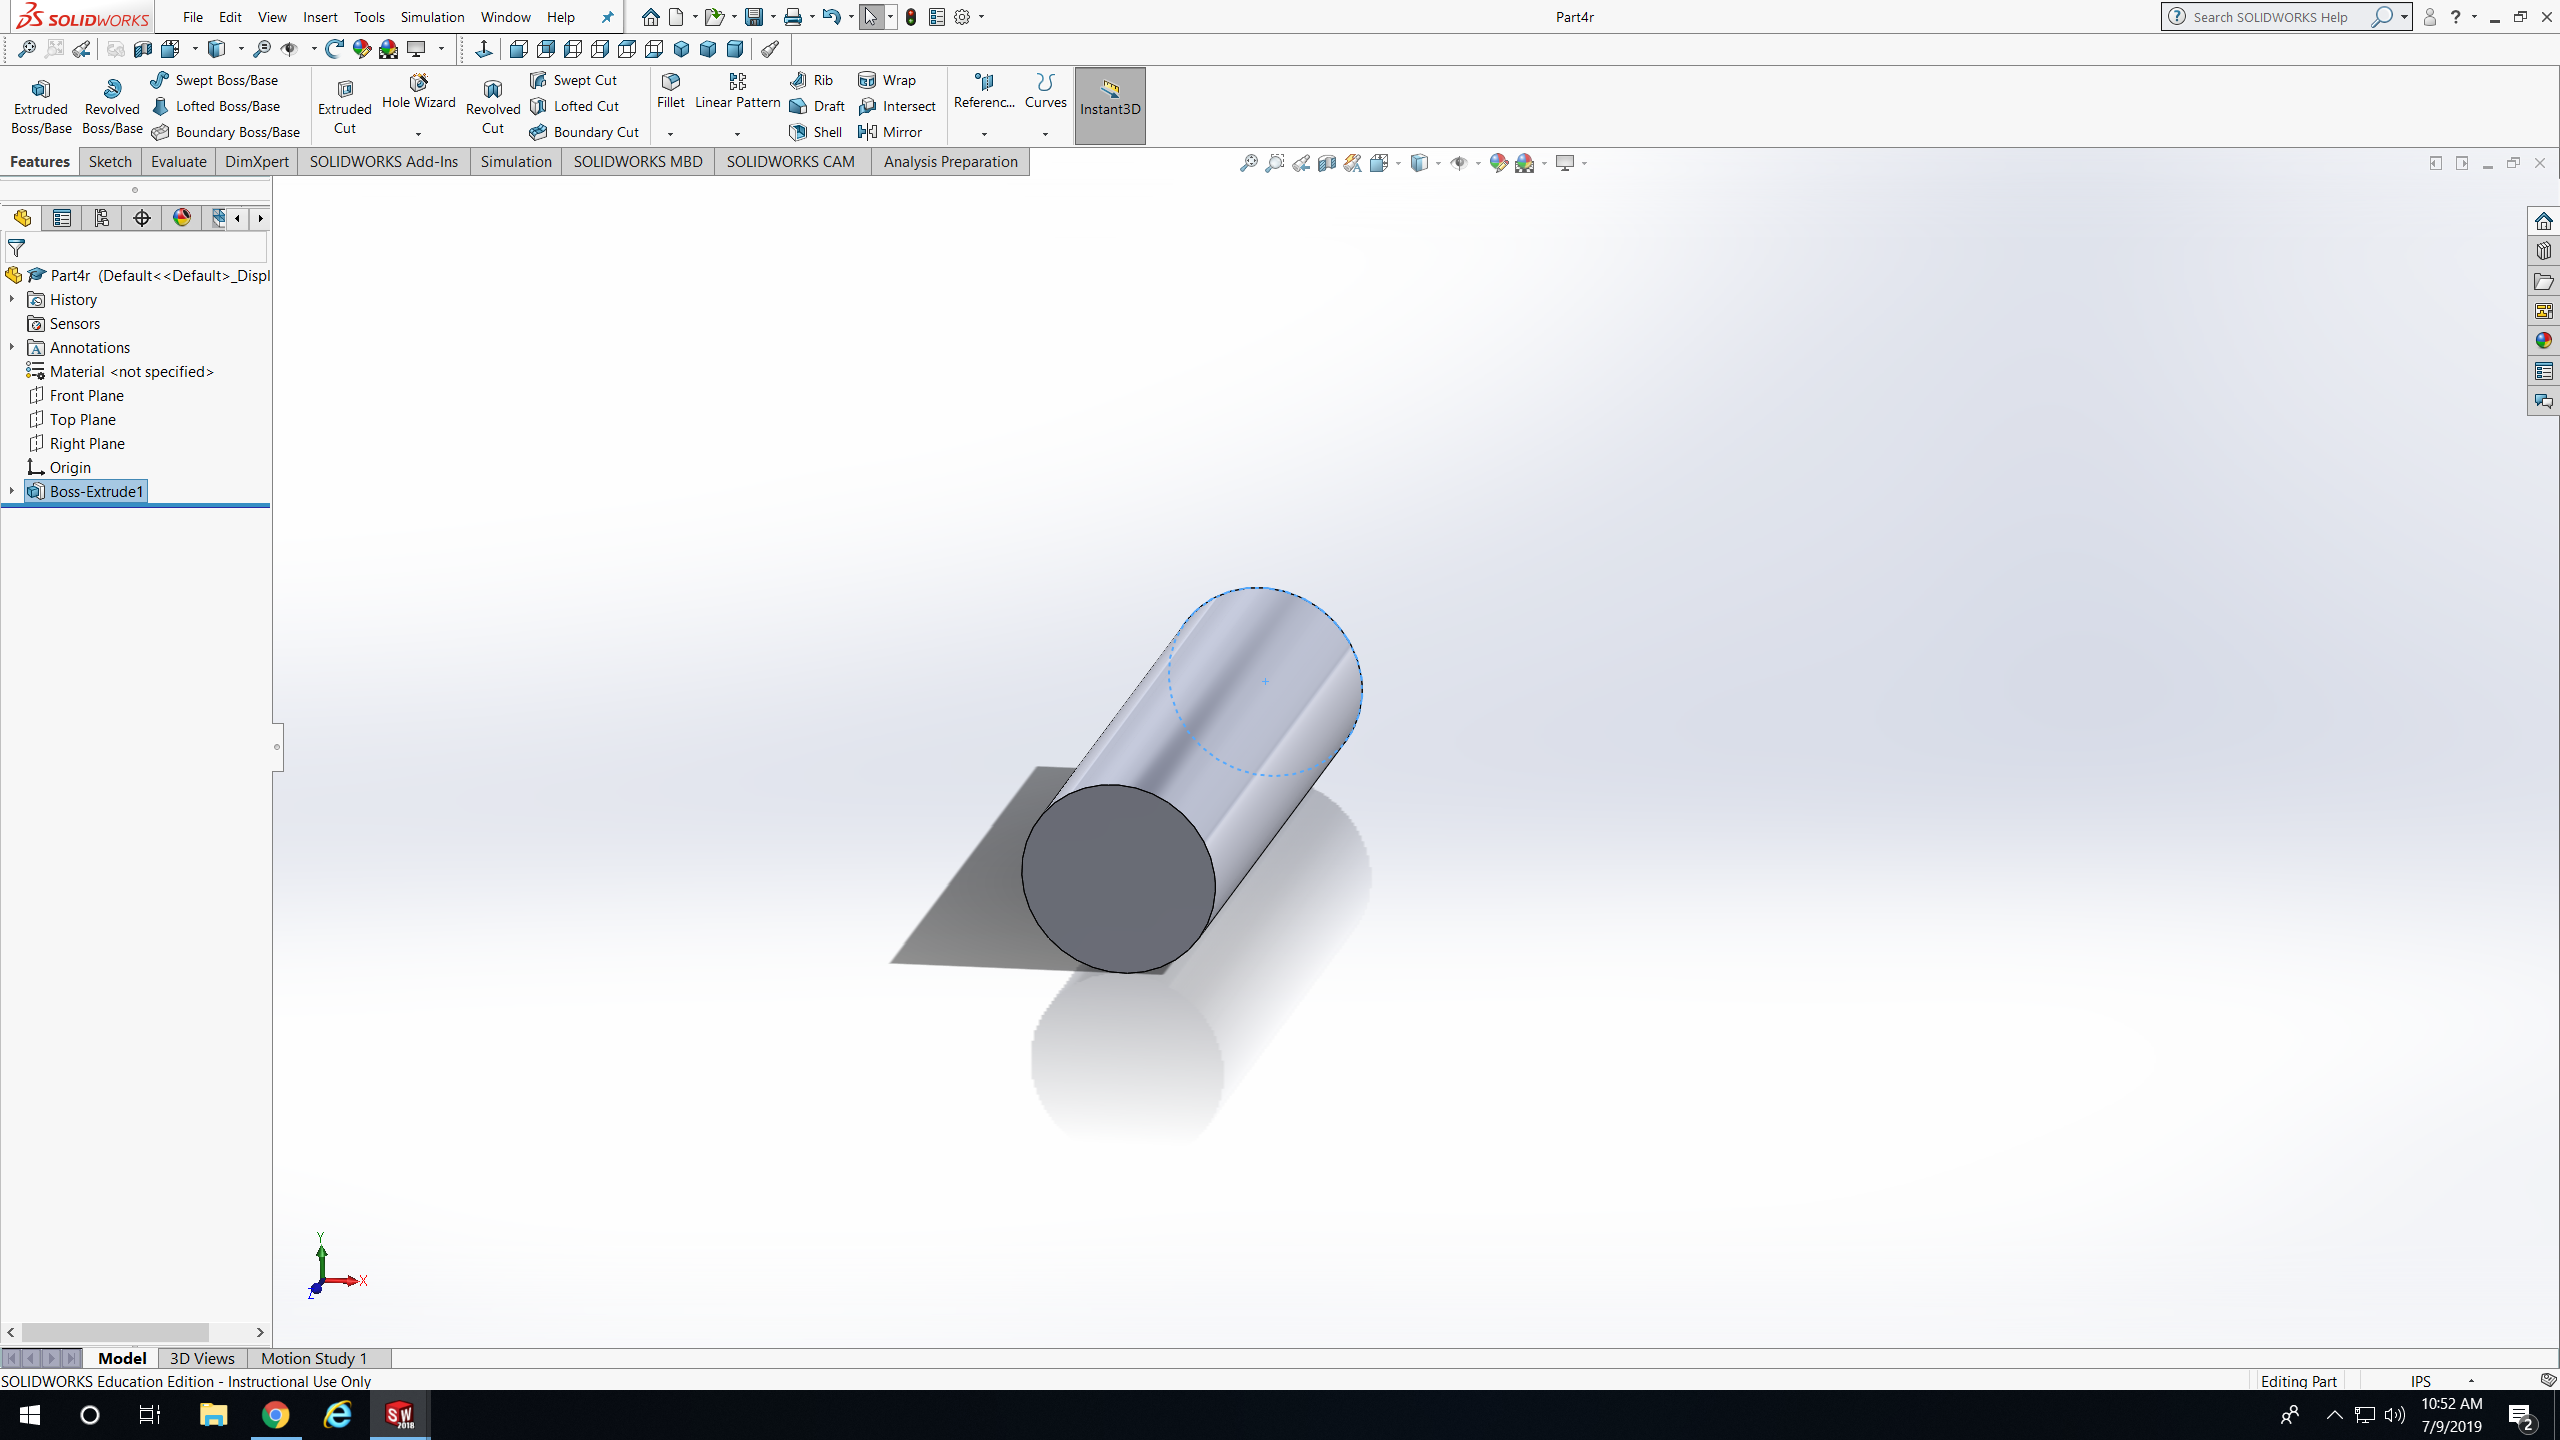Switch to the Sketch tab
Viewport: 2560px width, 1440px height.
pos(110,161)
